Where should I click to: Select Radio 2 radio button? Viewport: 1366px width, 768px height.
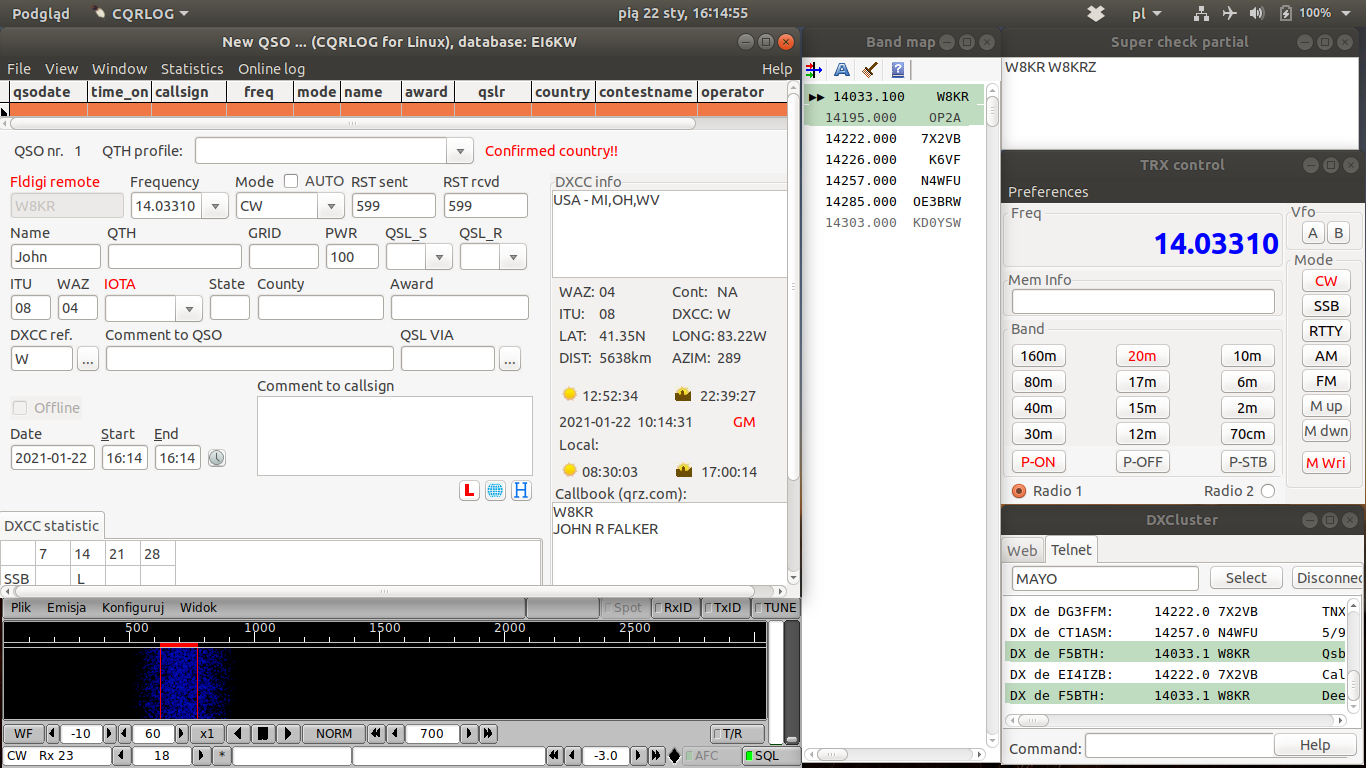click(x=1268, y=491)
